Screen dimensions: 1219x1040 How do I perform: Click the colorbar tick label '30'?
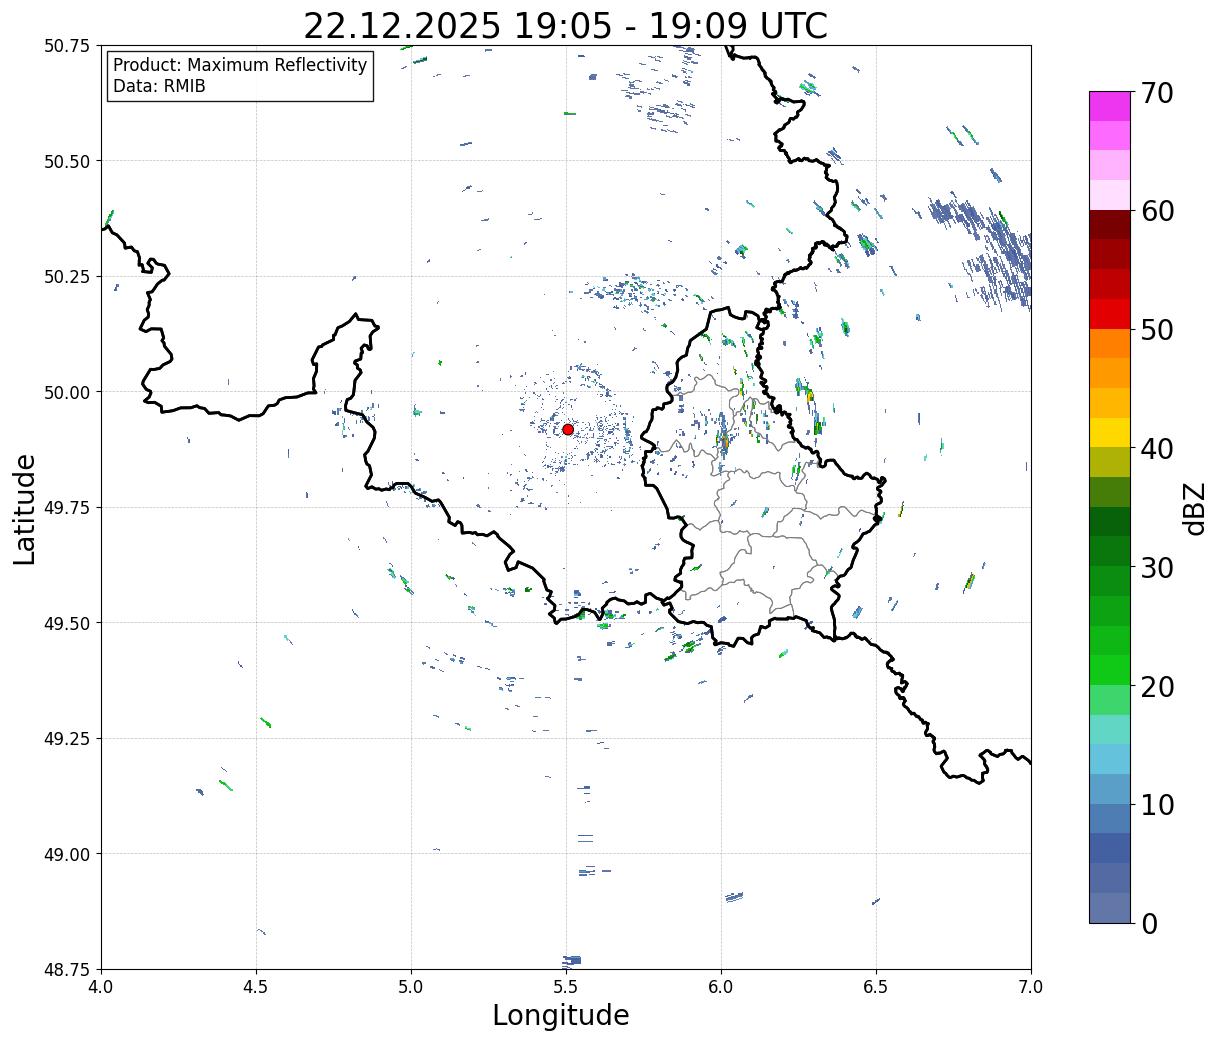pyautogui.click(x=1156, y=567)
